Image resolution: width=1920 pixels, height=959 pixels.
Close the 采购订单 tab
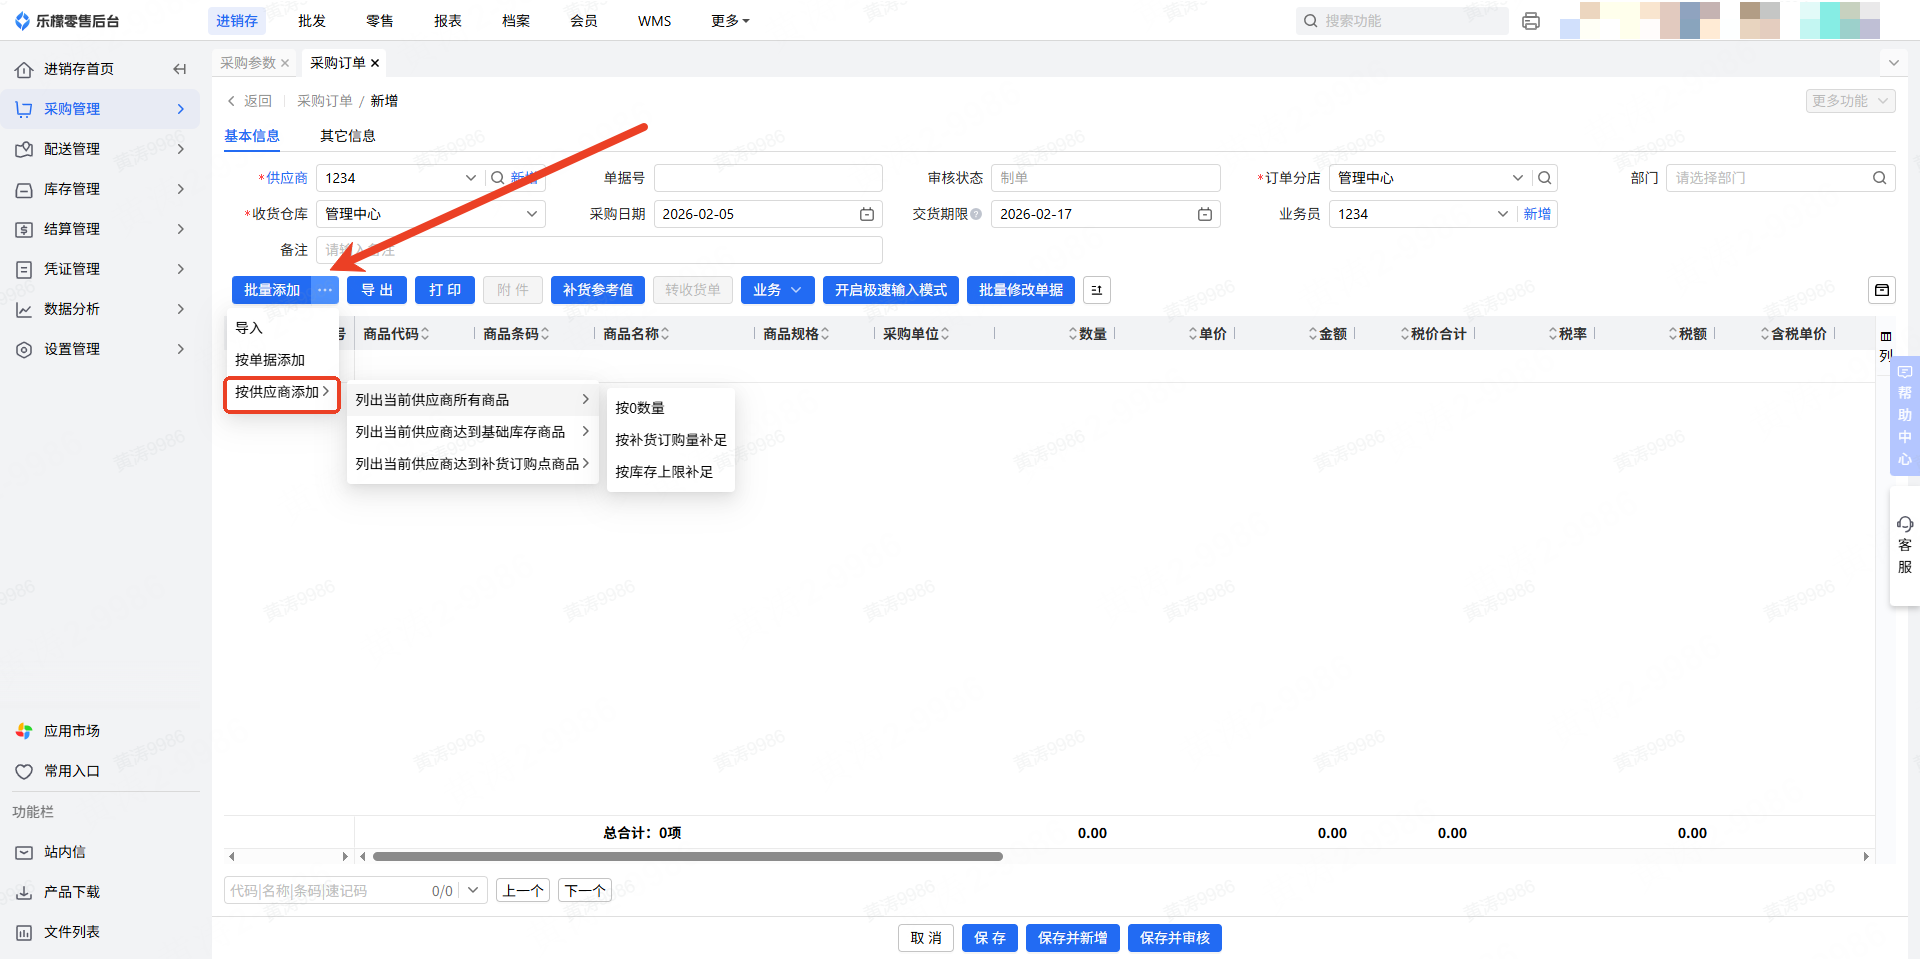coord(375,63)
